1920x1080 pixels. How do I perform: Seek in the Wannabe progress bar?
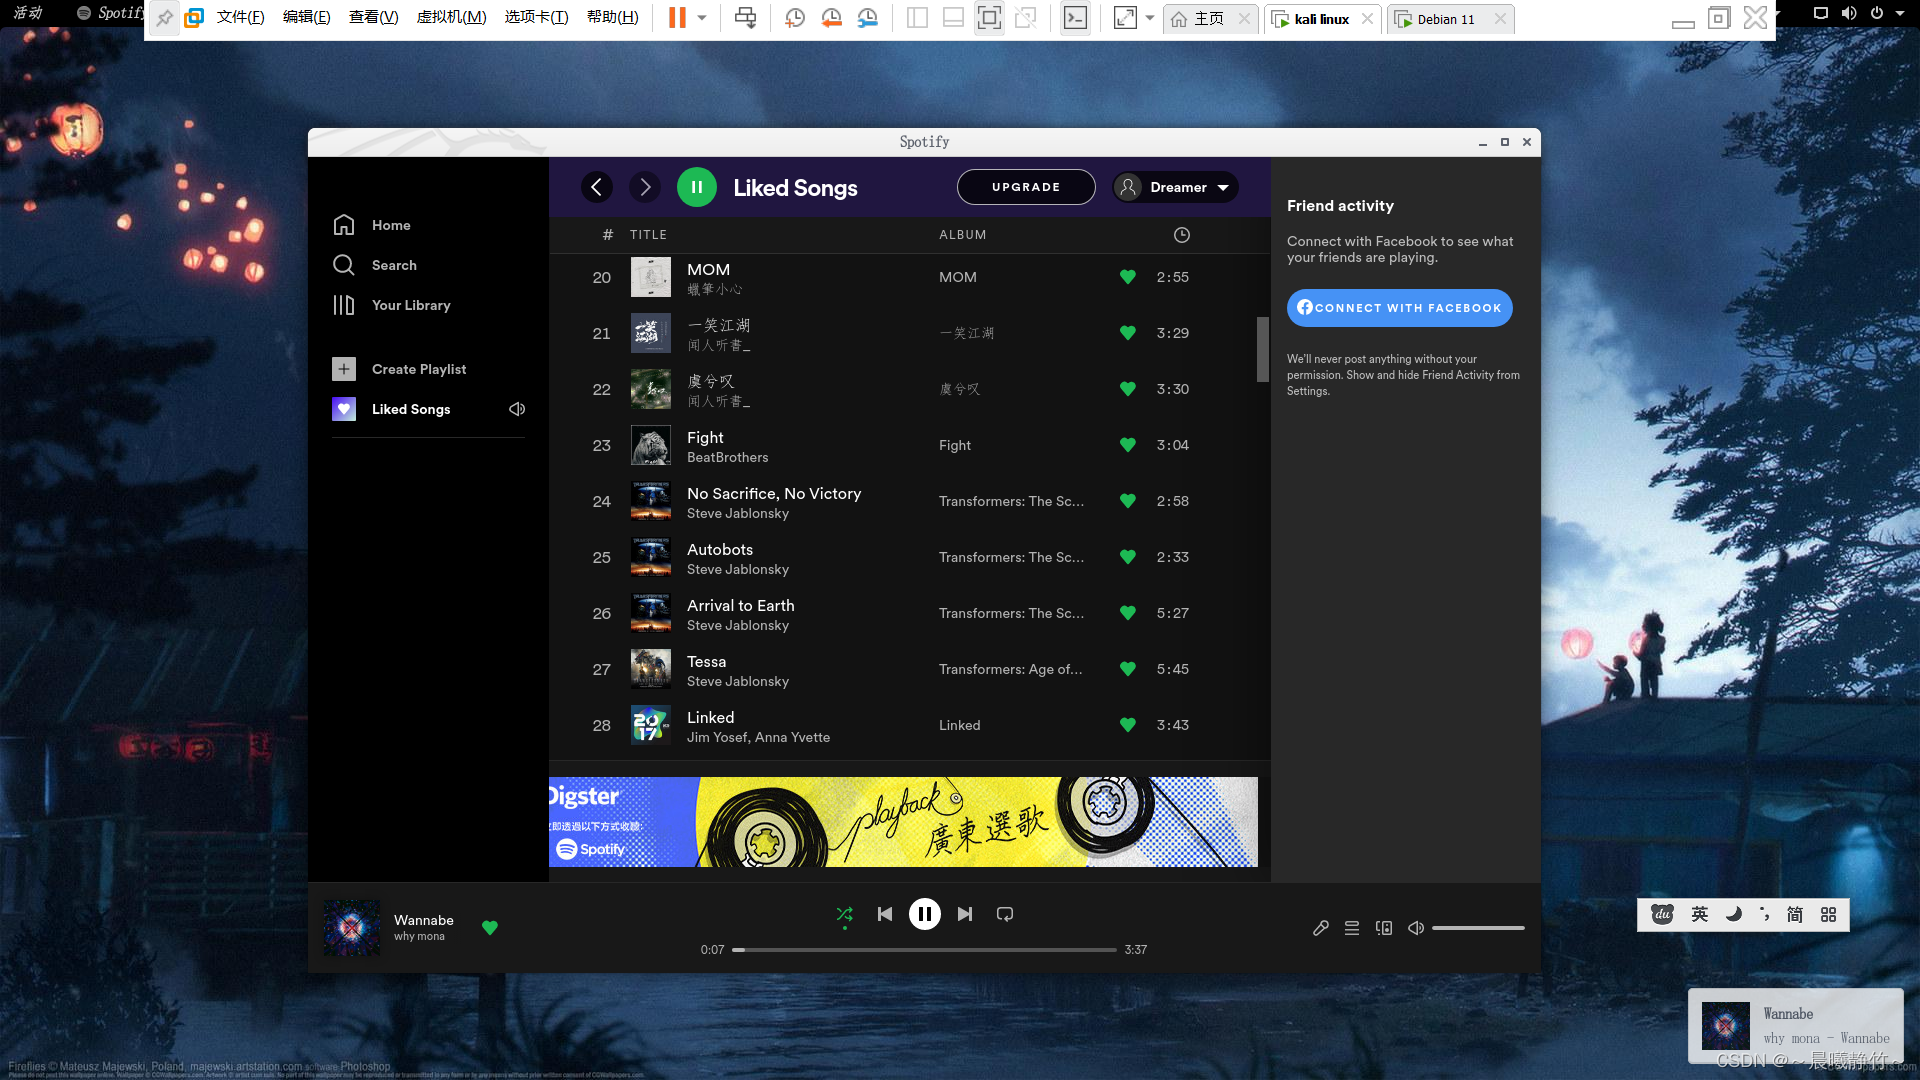925,950
